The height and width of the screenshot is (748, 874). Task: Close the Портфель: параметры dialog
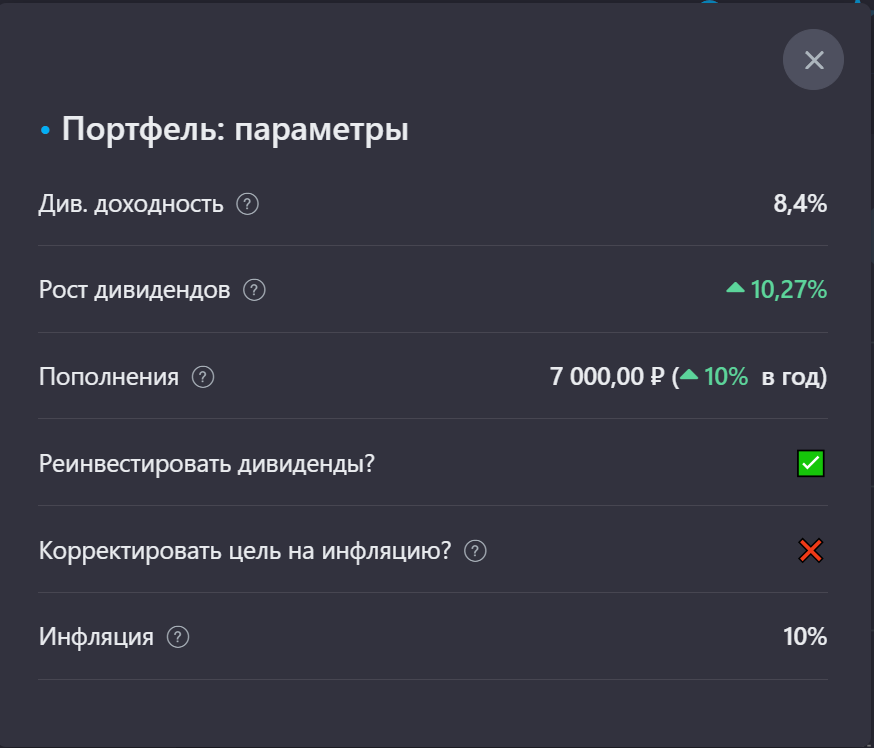point(813,60)
